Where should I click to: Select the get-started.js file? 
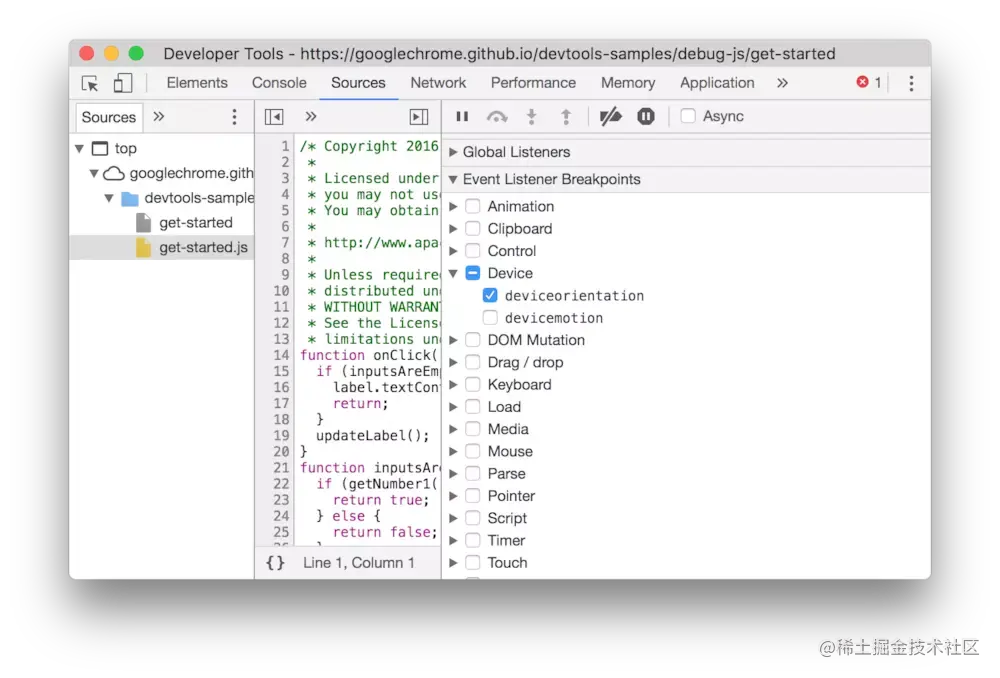click(x=161, y=247)
